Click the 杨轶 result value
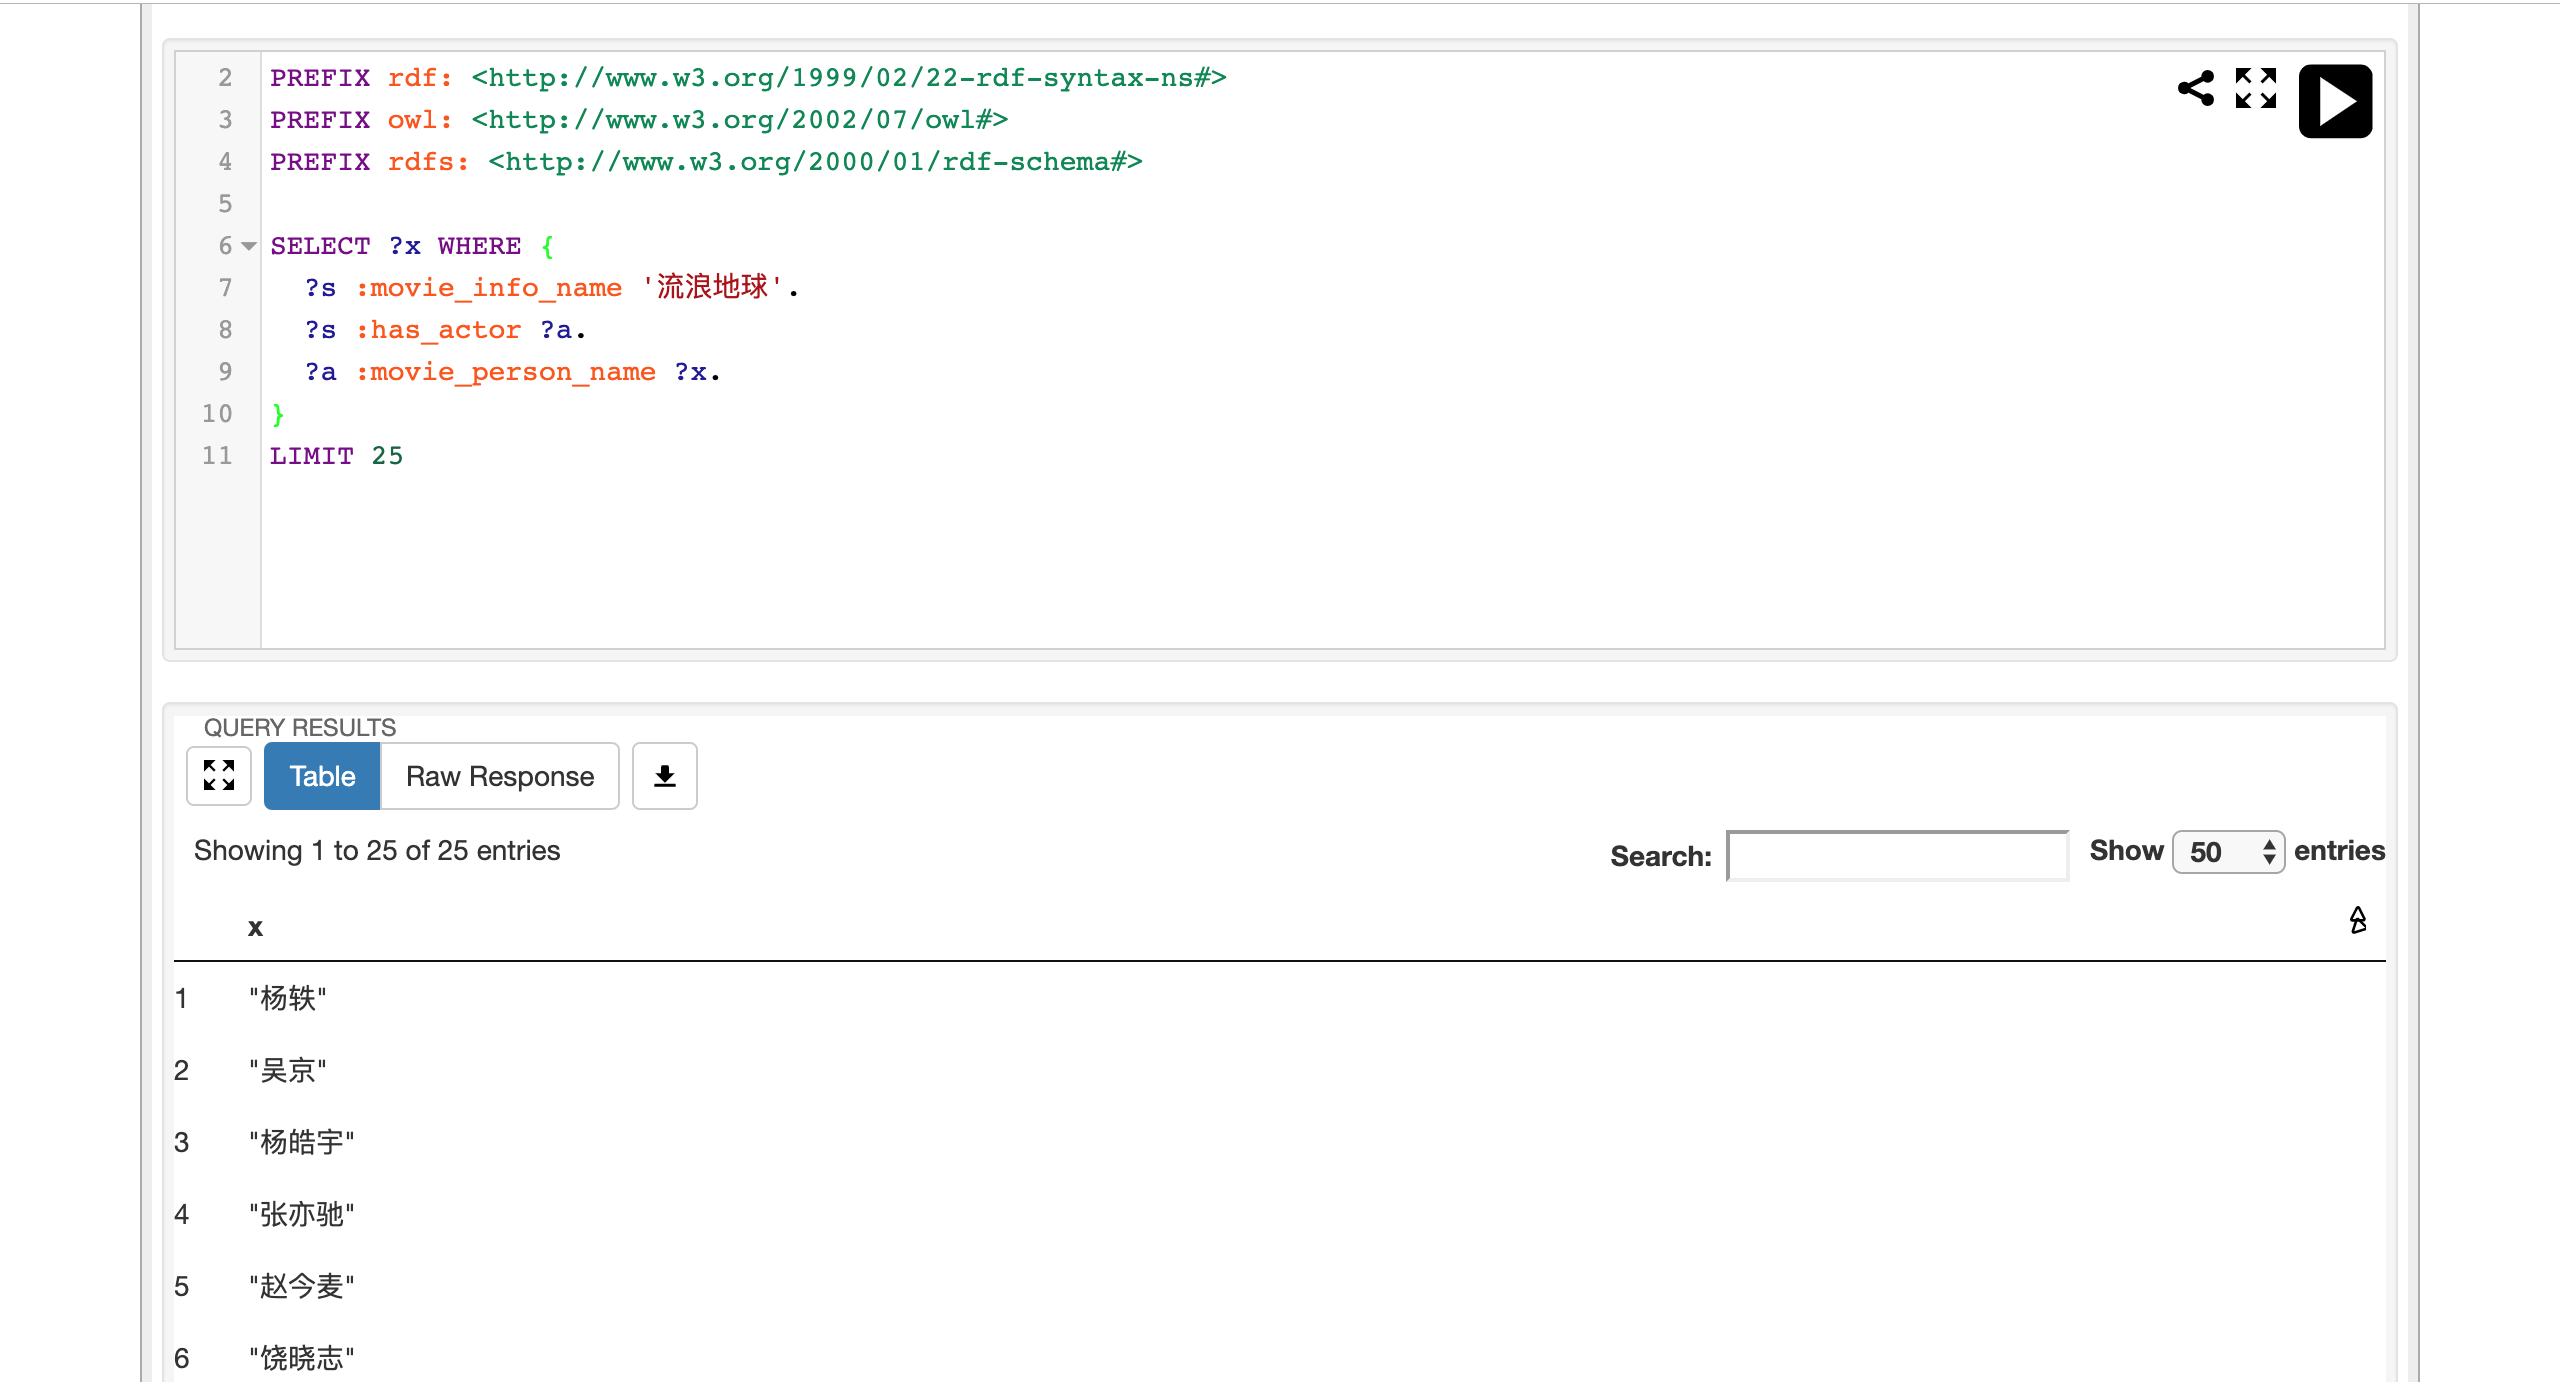This screenshot has width=2560, height=1382. (x=287, y=998)
